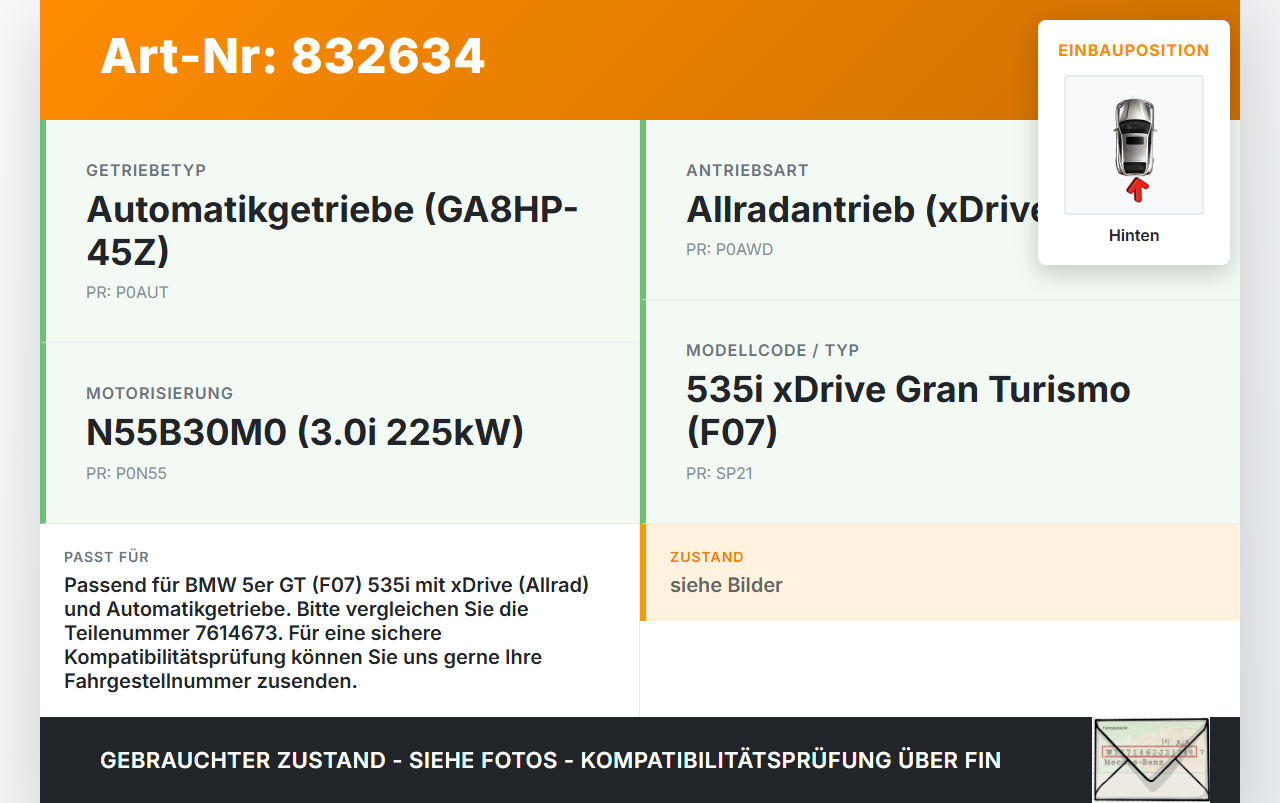Click the 'PR: P0N55' code
This screenshot has height=803, width=1280.
[126, 474]
